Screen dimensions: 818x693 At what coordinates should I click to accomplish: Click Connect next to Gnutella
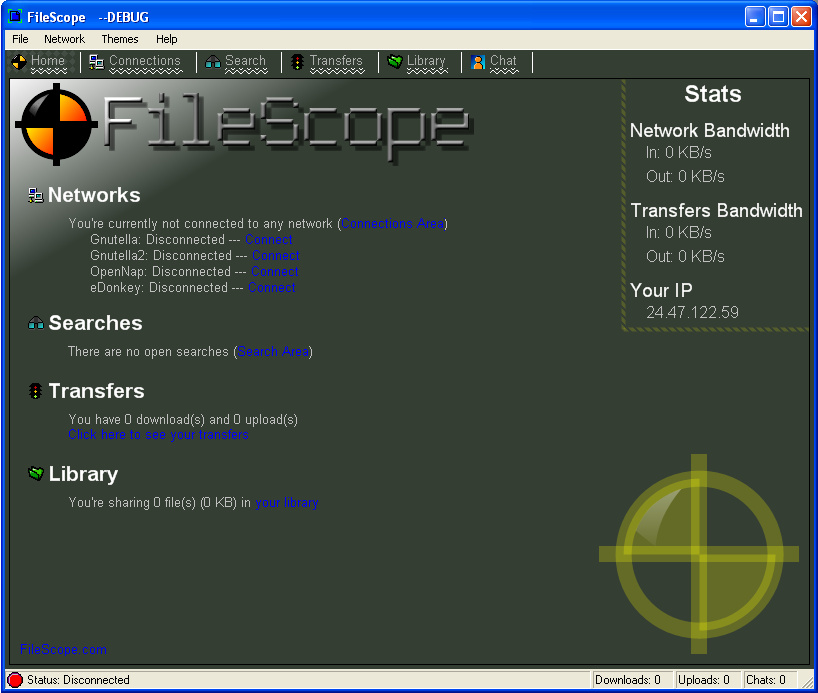(269, 240)
